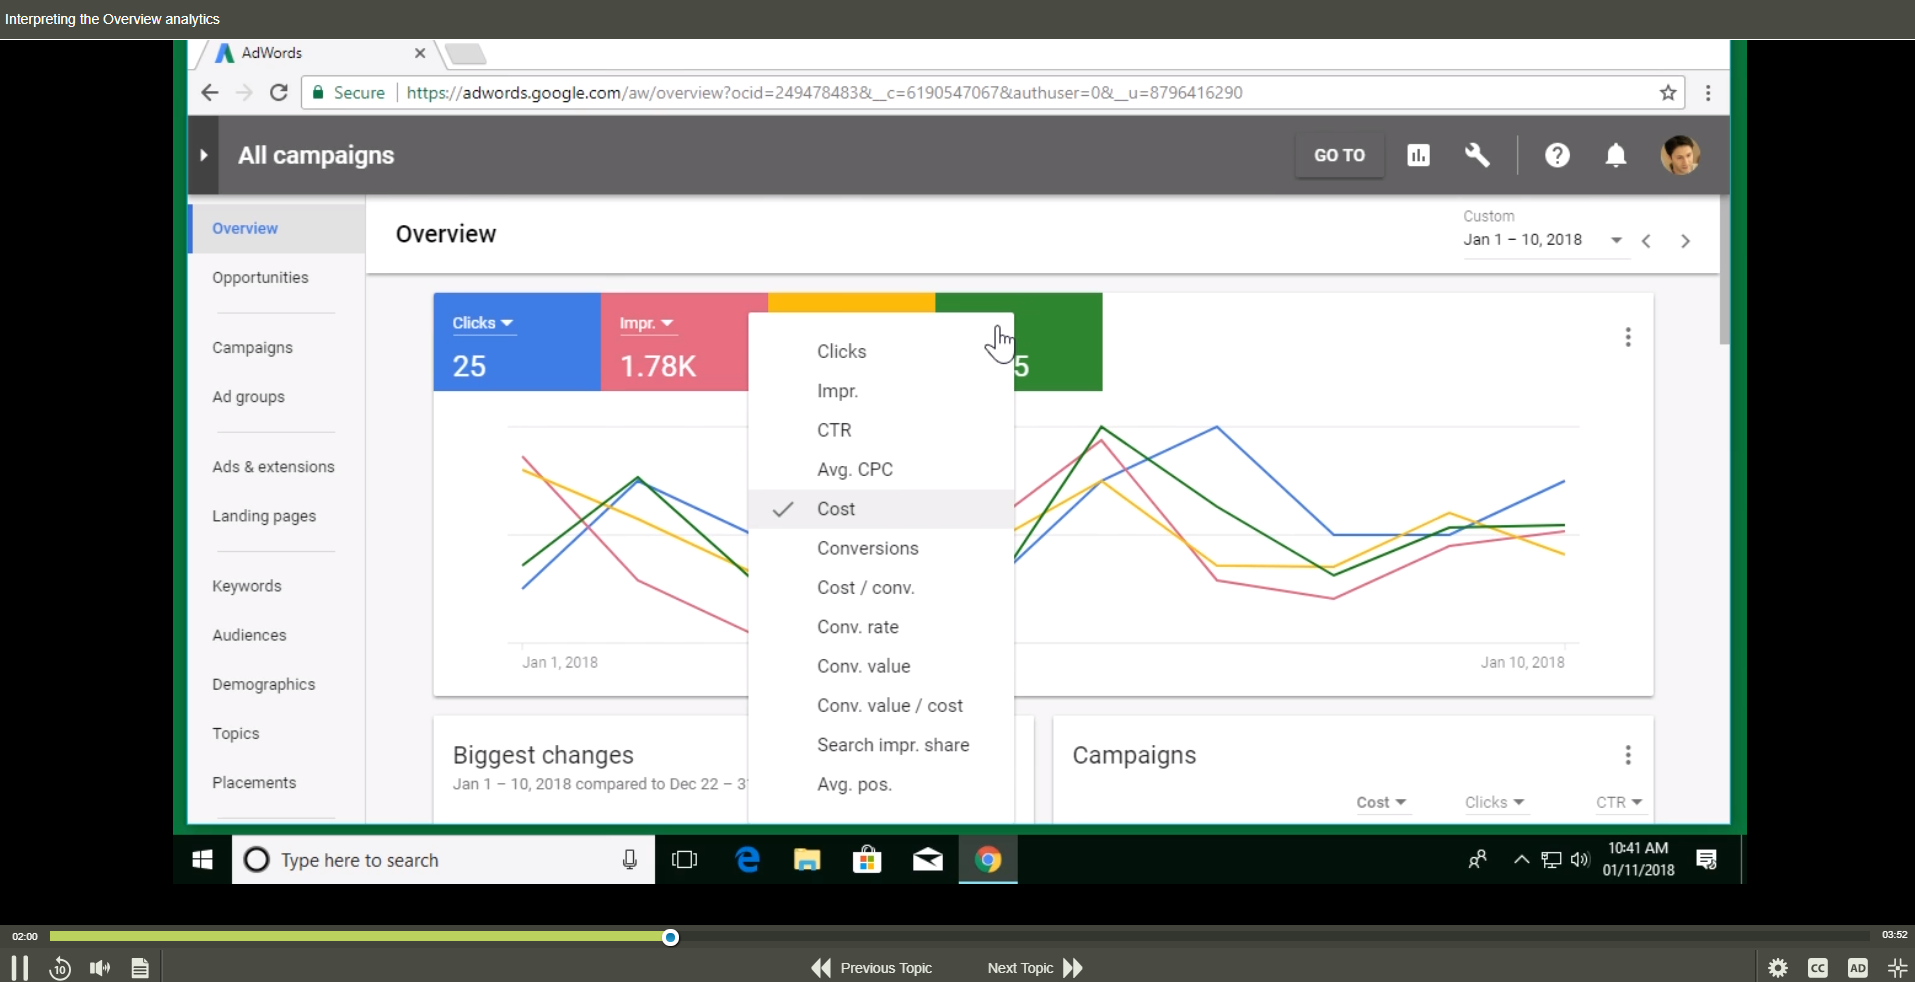
Task: Open the video transcript document icon
Action: [x=139, y=967]
